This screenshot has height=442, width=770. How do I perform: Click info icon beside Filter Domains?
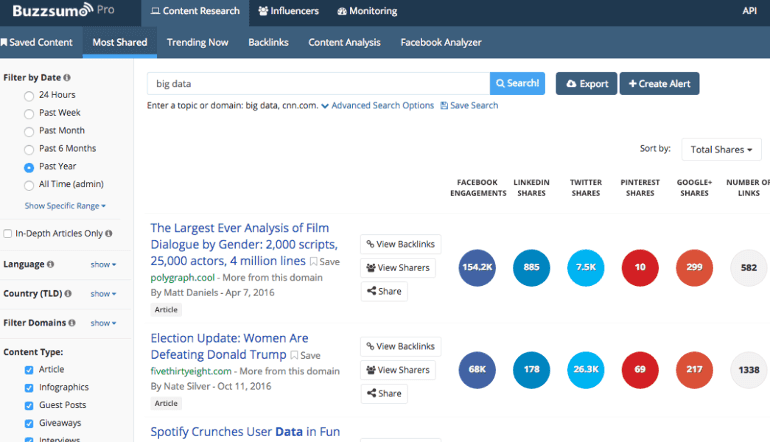coord(72,323)
